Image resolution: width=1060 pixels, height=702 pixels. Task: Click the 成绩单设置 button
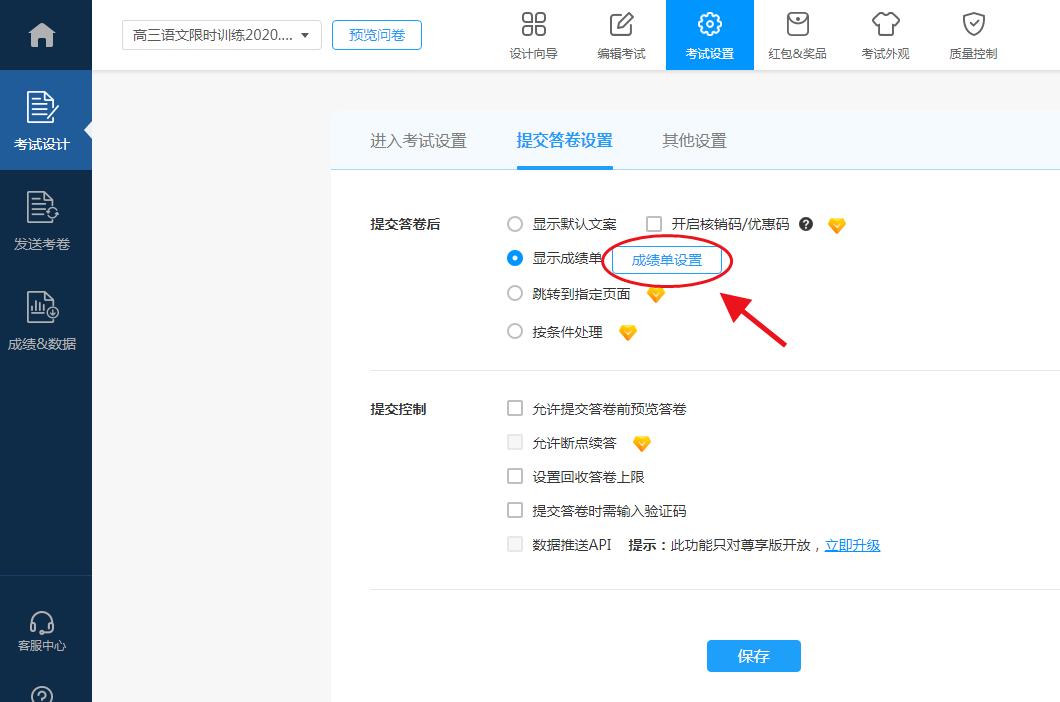click(x=668, y=260)
